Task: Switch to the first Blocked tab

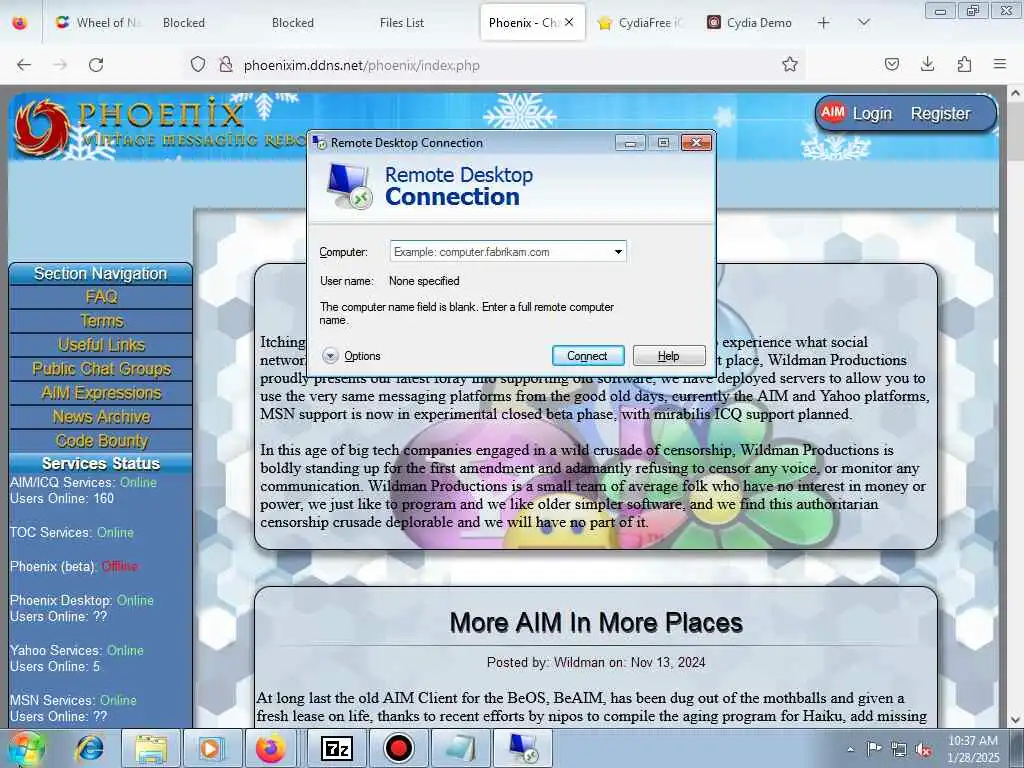Action: [184, 23]
